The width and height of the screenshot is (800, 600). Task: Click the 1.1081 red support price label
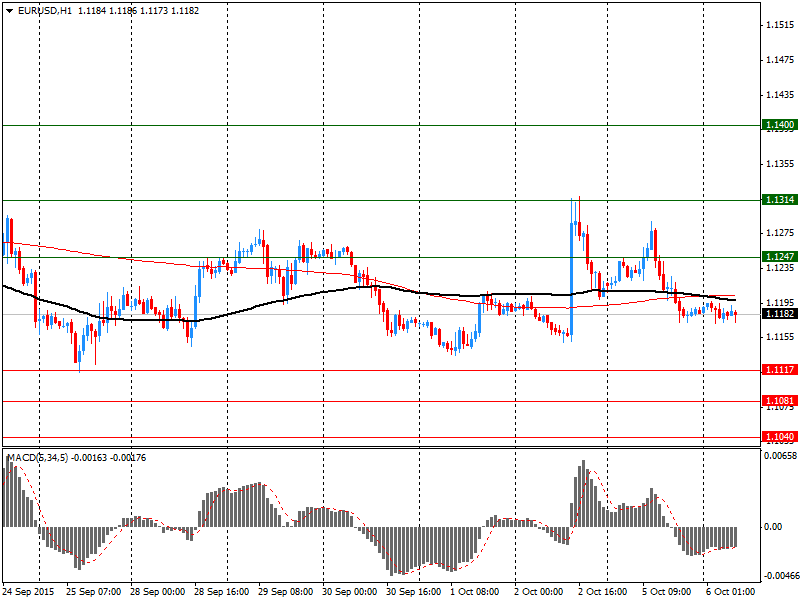[x=780, y=401]
